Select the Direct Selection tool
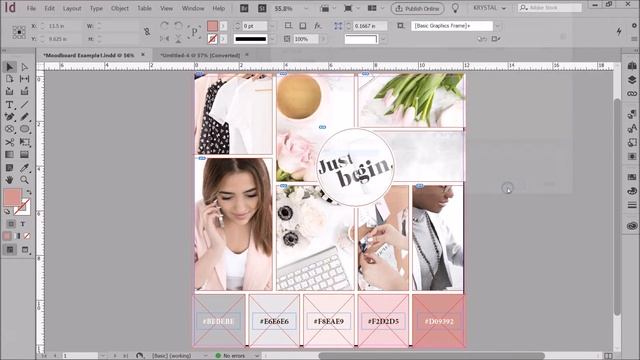This screenshot has width=640, height=360. [x=24, y=67]
